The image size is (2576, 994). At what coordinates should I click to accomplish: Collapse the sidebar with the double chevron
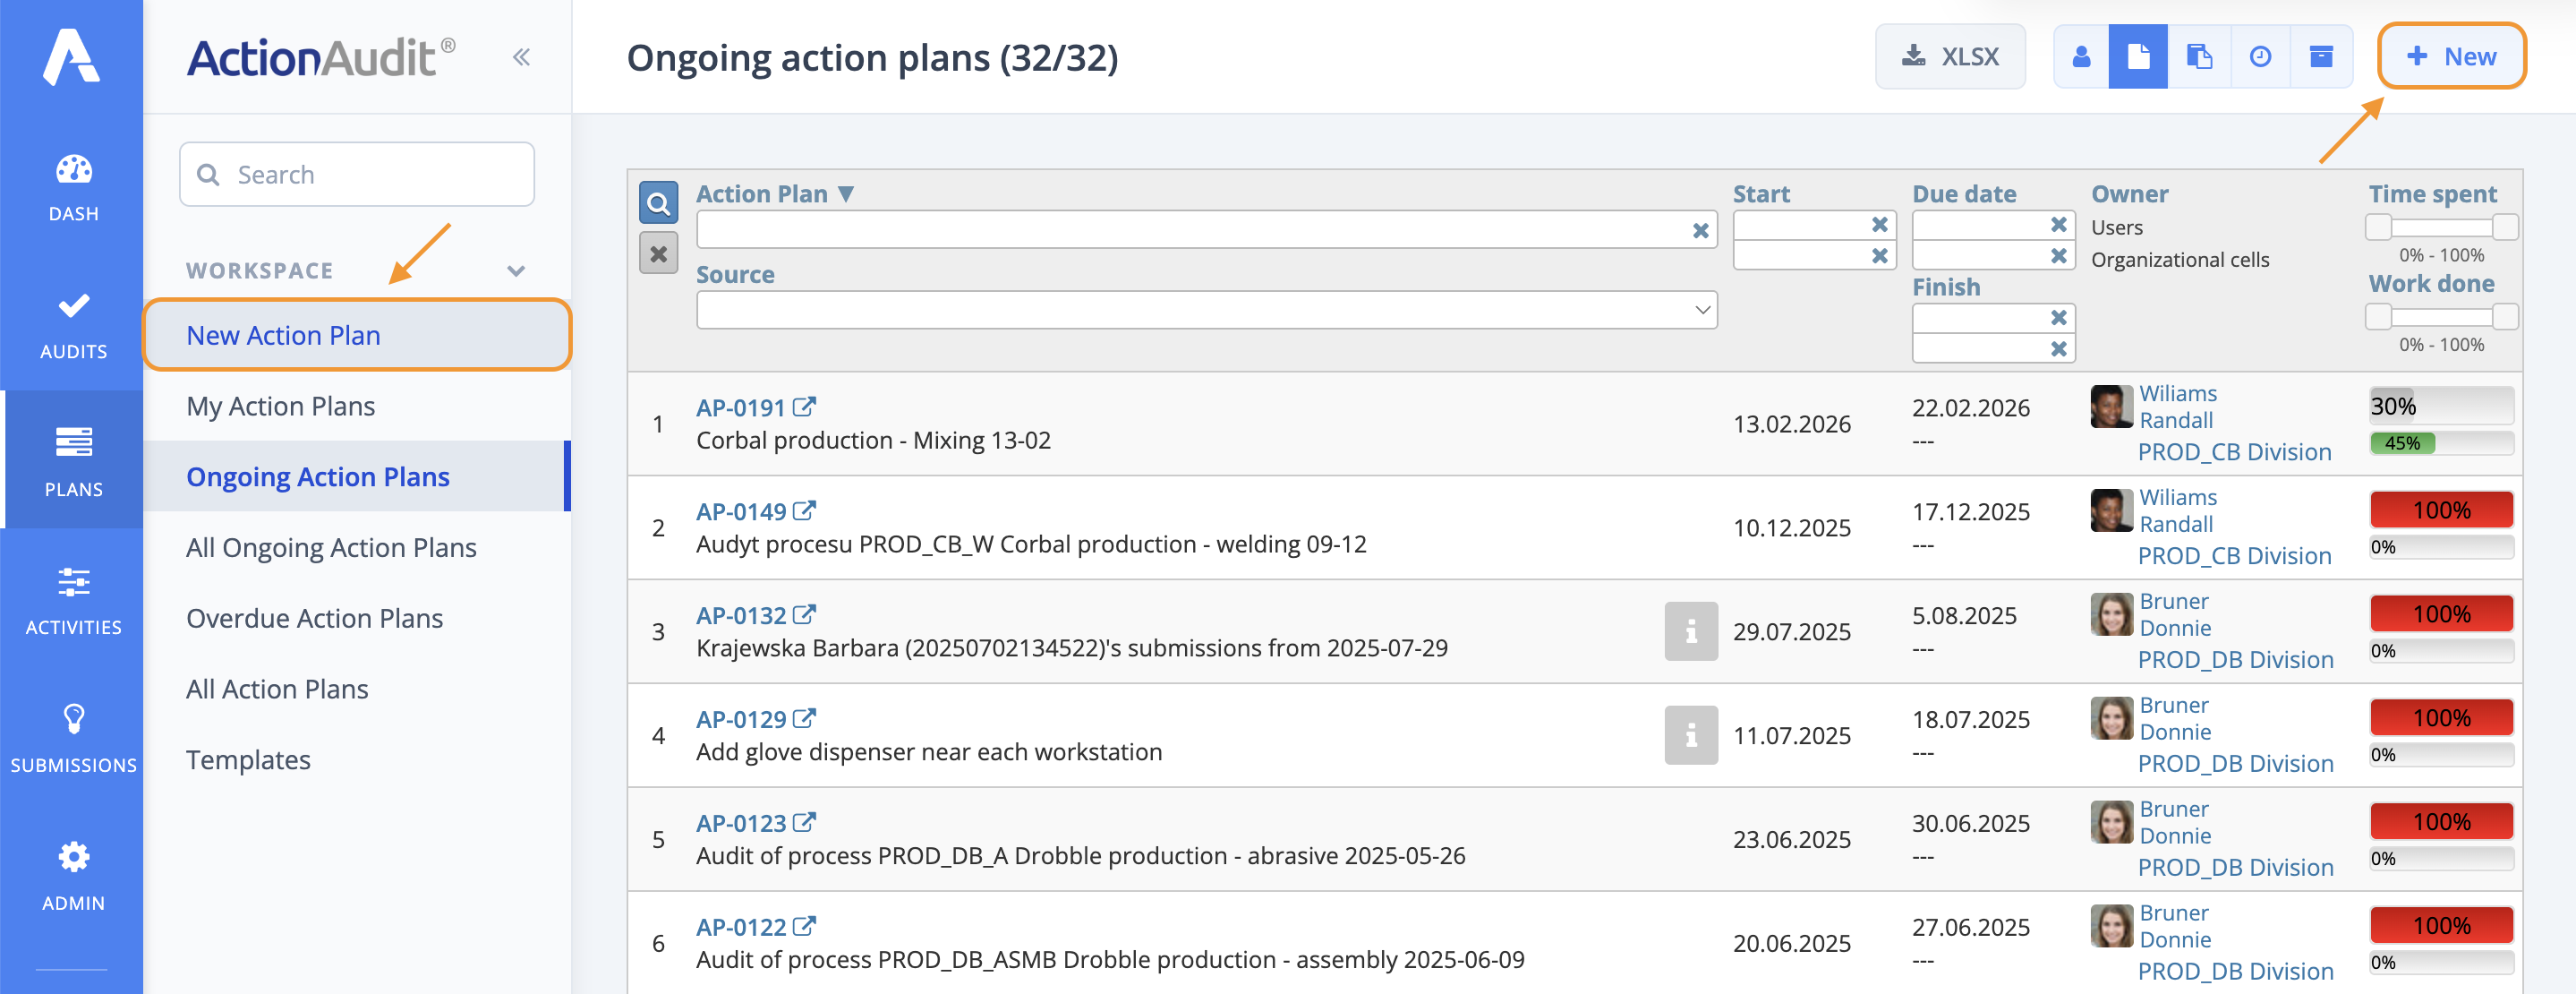pyautogui.click(x=521, y=57)
